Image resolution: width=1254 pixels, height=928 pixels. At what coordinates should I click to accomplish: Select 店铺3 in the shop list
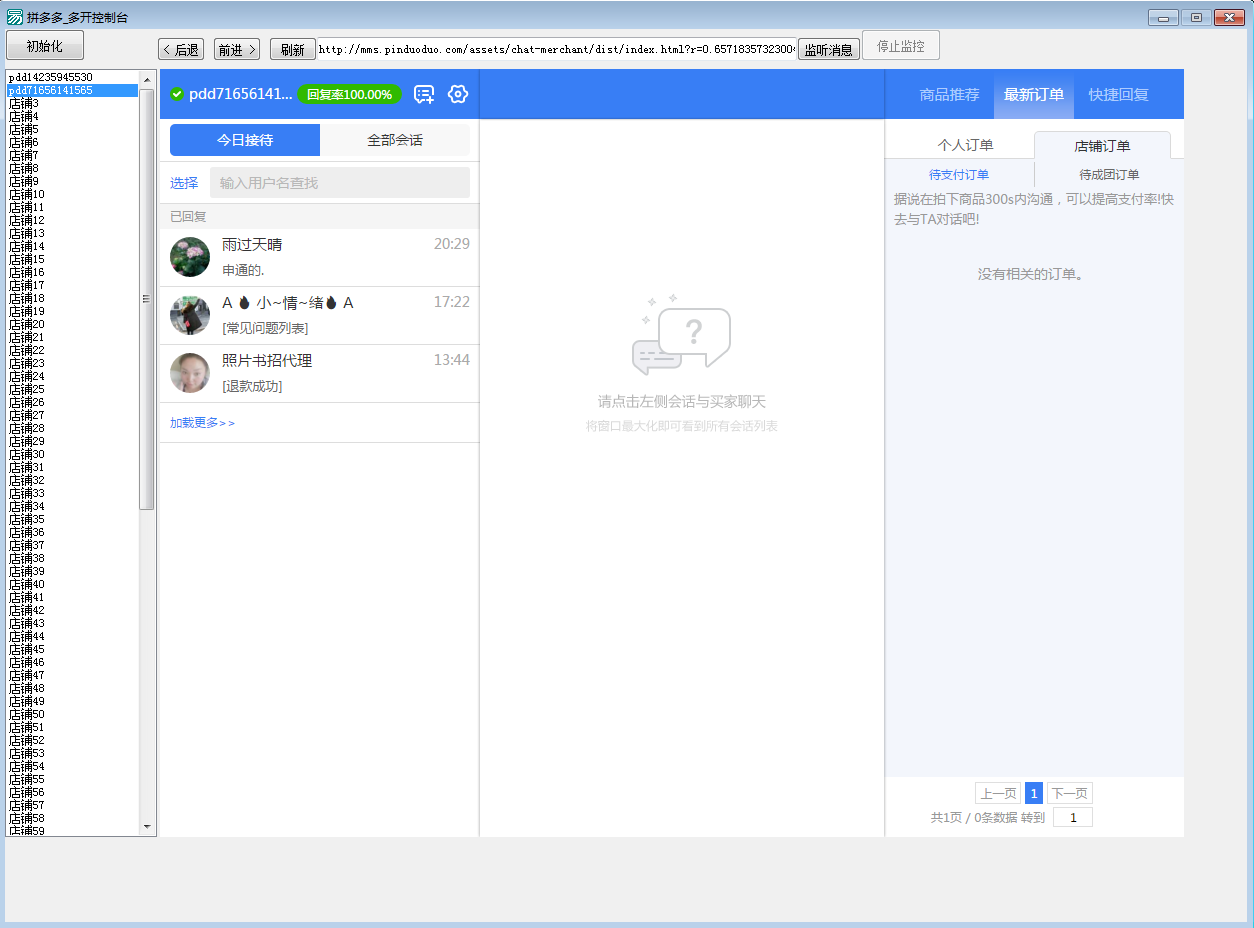(x=72, y=103)
